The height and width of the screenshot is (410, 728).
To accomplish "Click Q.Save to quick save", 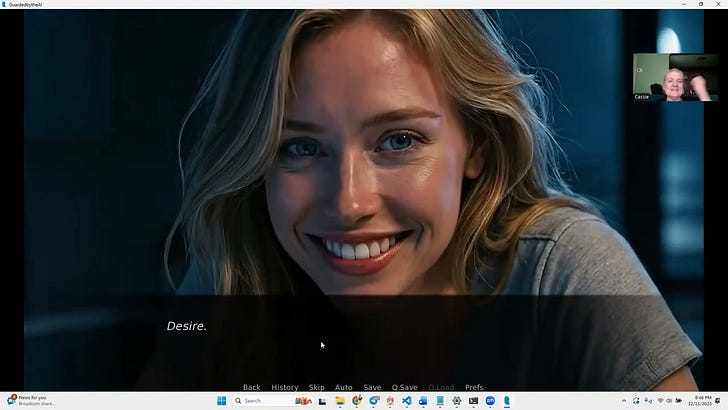I will pos(404,387).
